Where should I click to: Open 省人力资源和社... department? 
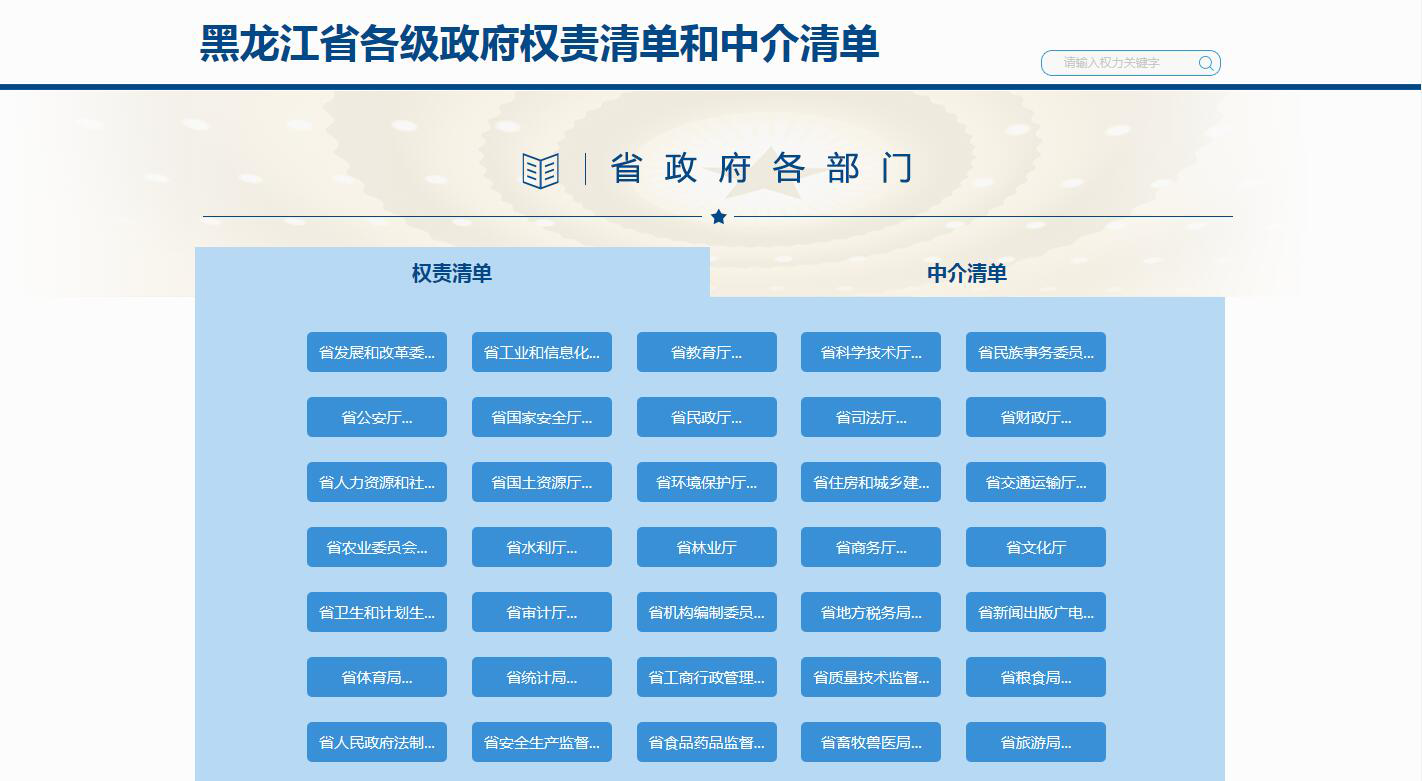377,482
